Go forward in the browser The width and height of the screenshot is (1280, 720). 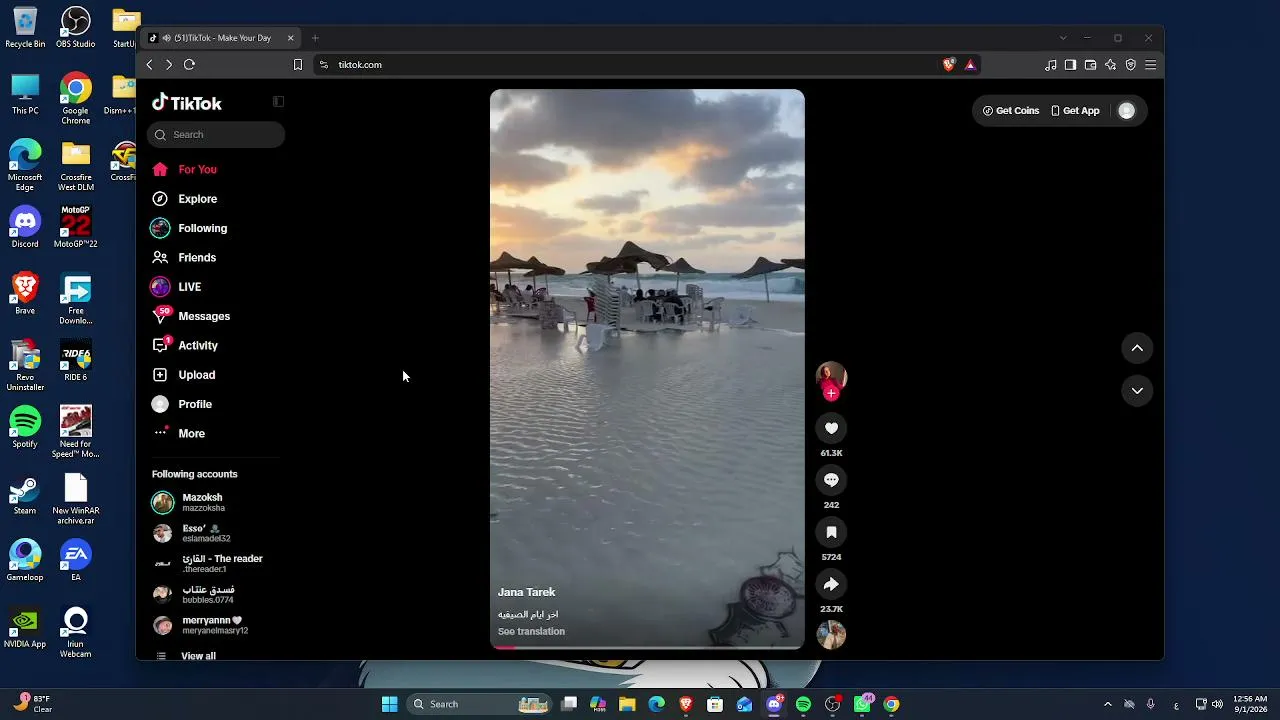click(169, 65)
